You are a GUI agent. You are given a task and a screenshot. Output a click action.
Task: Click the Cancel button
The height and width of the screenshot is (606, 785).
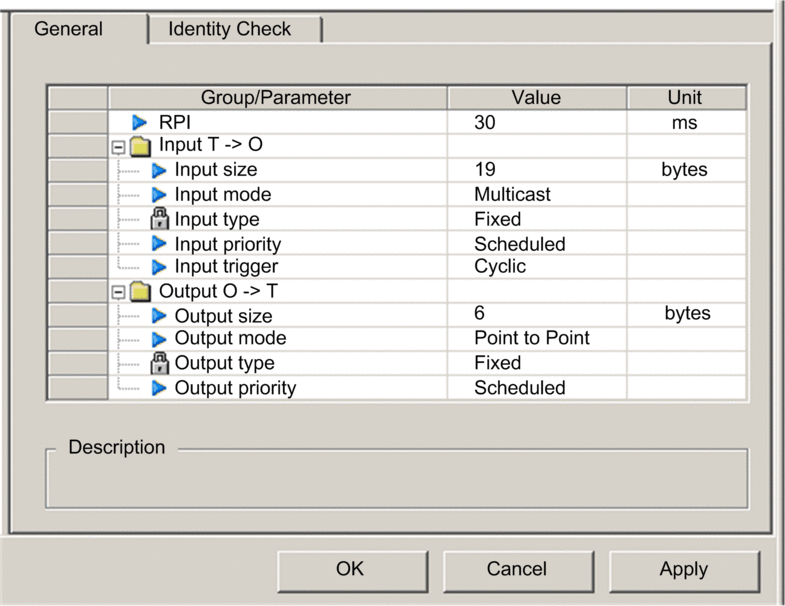516,569
